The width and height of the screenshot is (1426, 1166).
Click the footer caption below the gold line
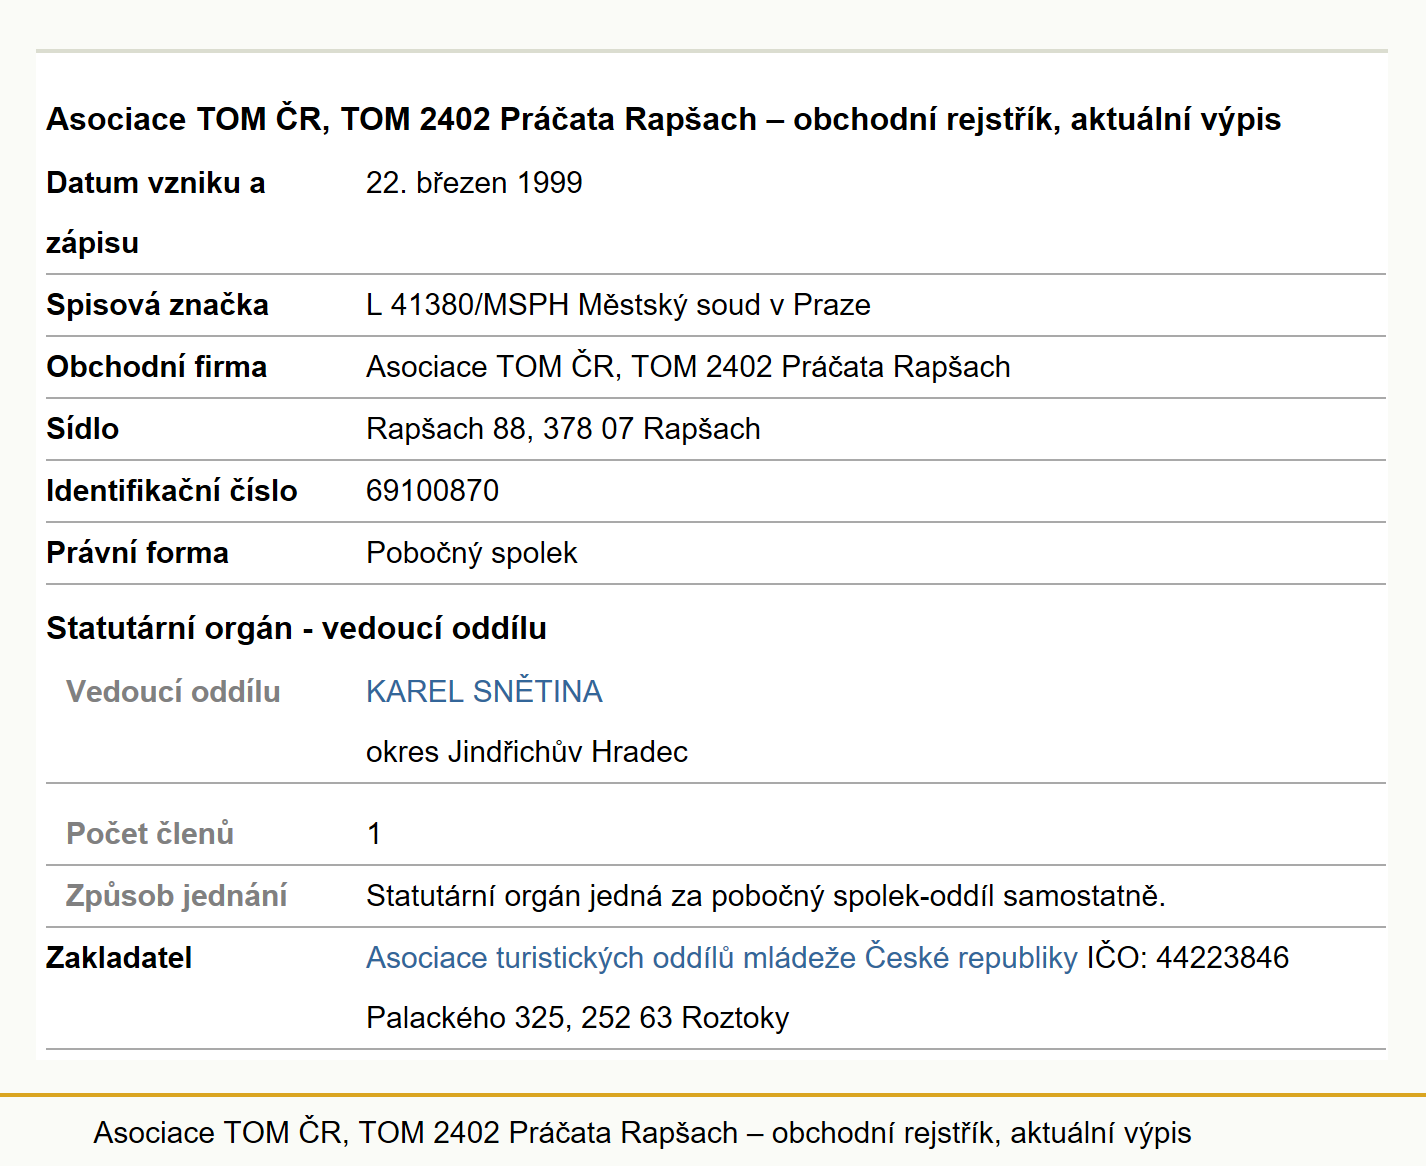coord(642,1132)
